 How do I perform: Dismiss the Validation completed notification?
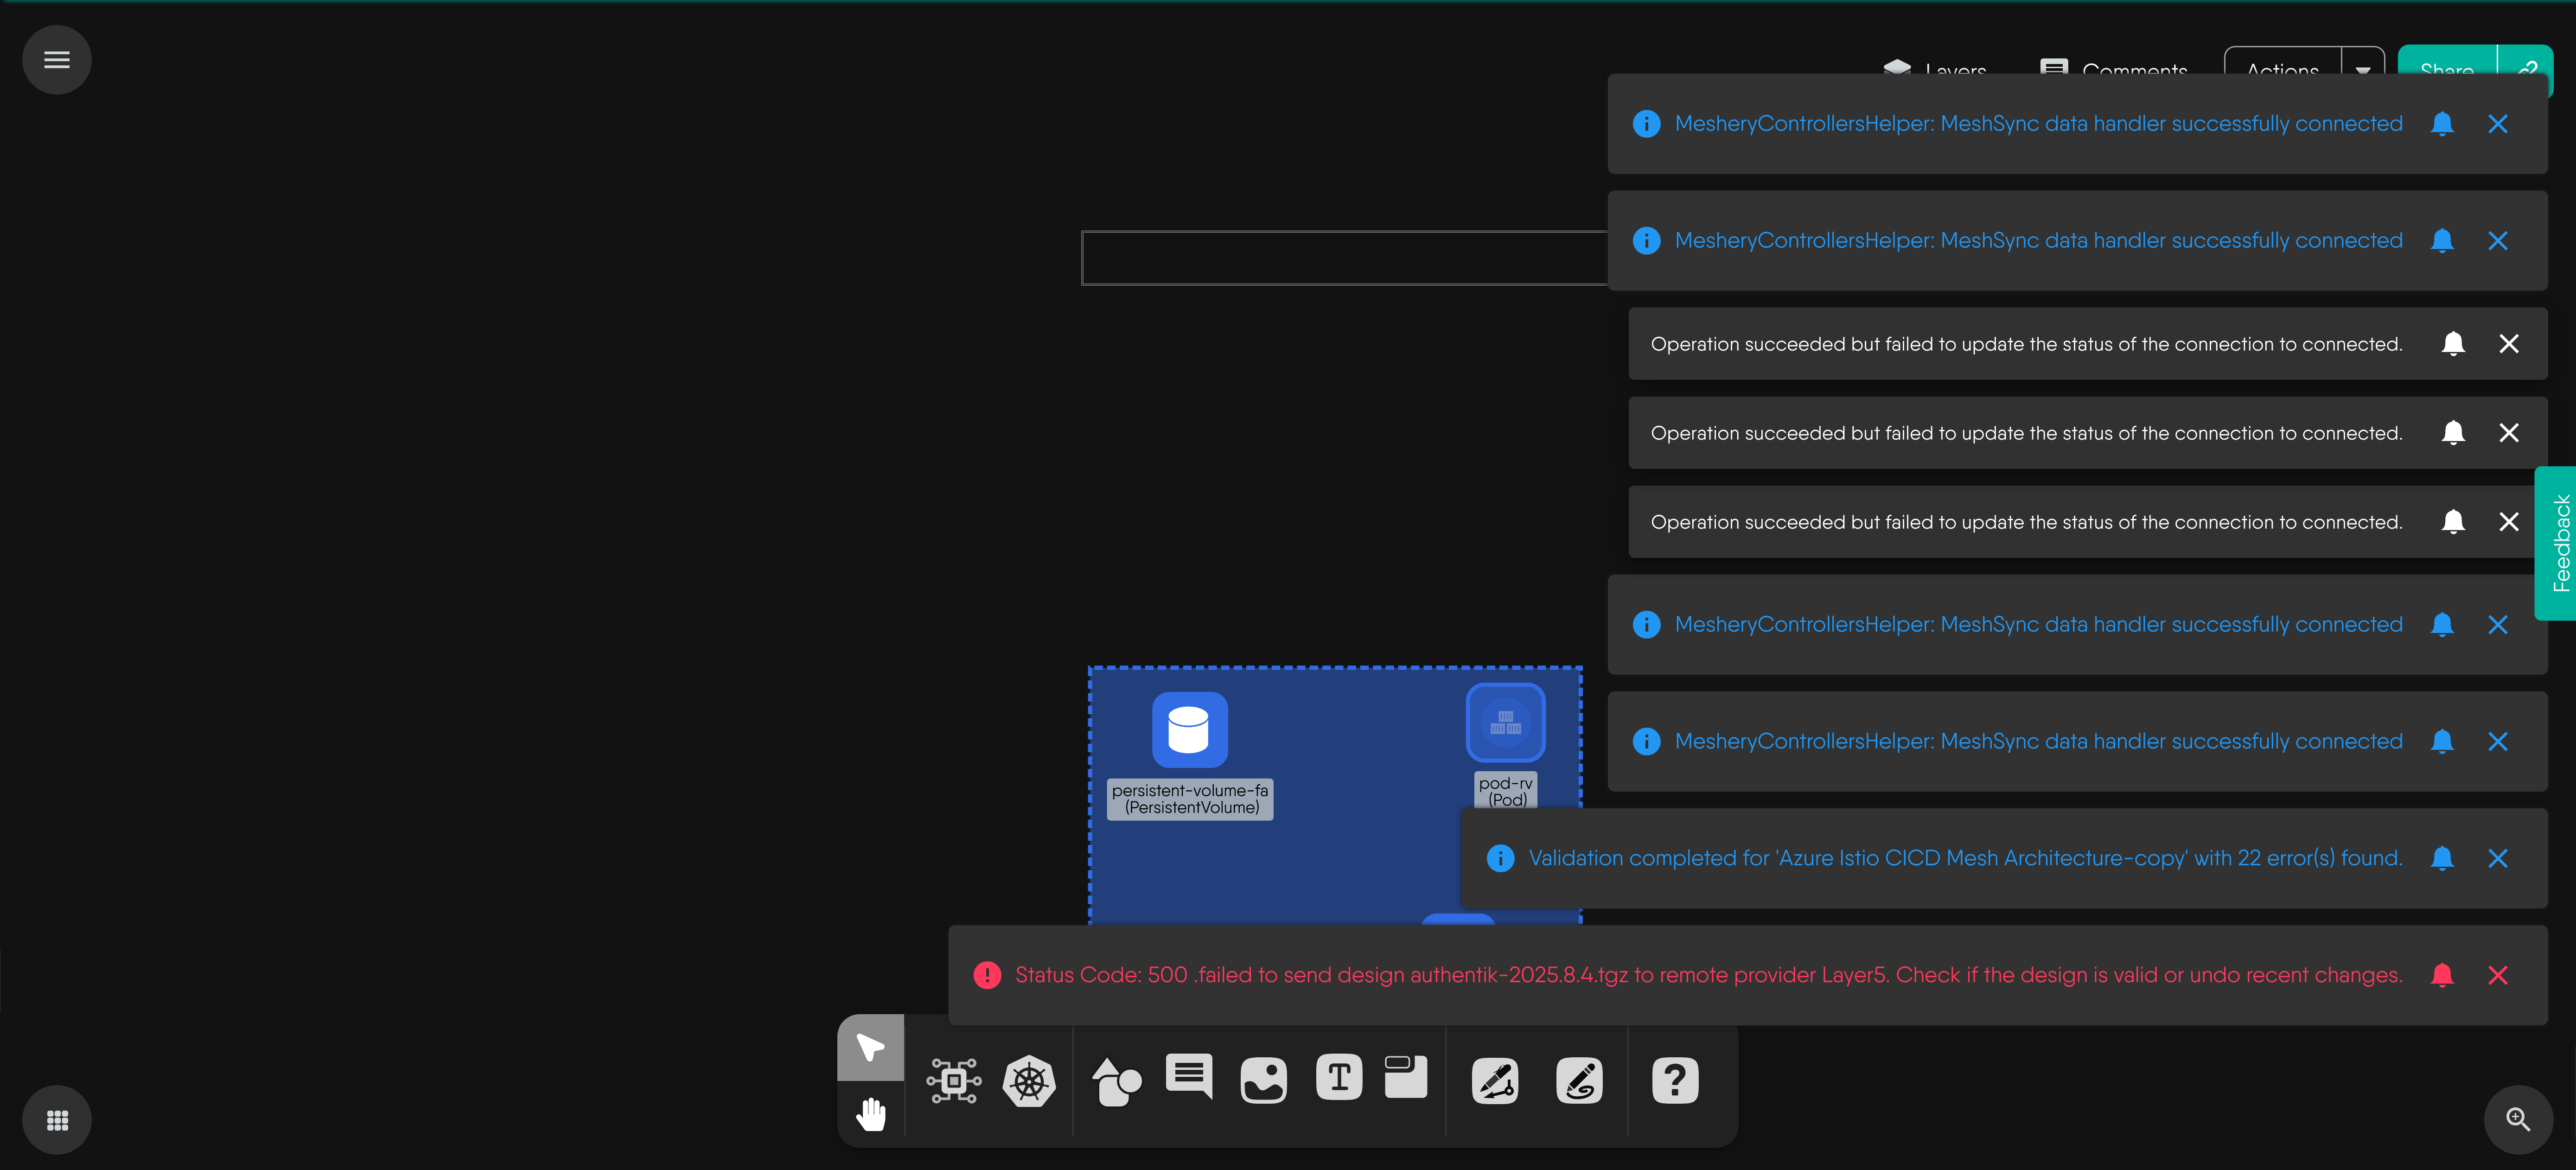pos(2498,858)
